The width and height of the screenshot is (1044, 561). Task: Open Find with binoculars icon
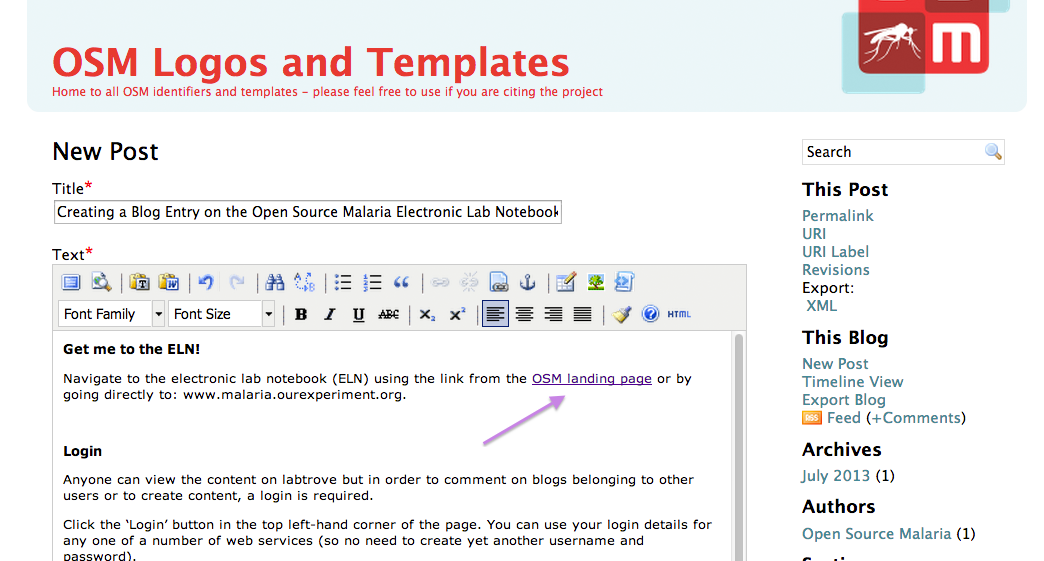tap(274, 282)
